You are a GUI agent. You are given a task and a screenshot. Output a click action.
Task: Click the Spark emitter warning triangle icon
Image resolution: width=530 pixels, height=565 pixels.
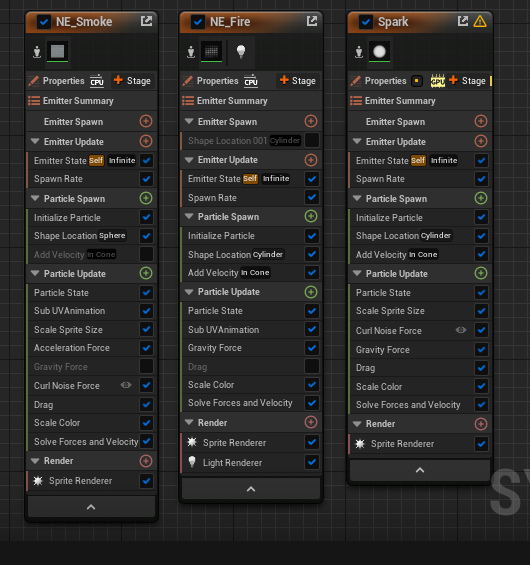coord(480,22)
